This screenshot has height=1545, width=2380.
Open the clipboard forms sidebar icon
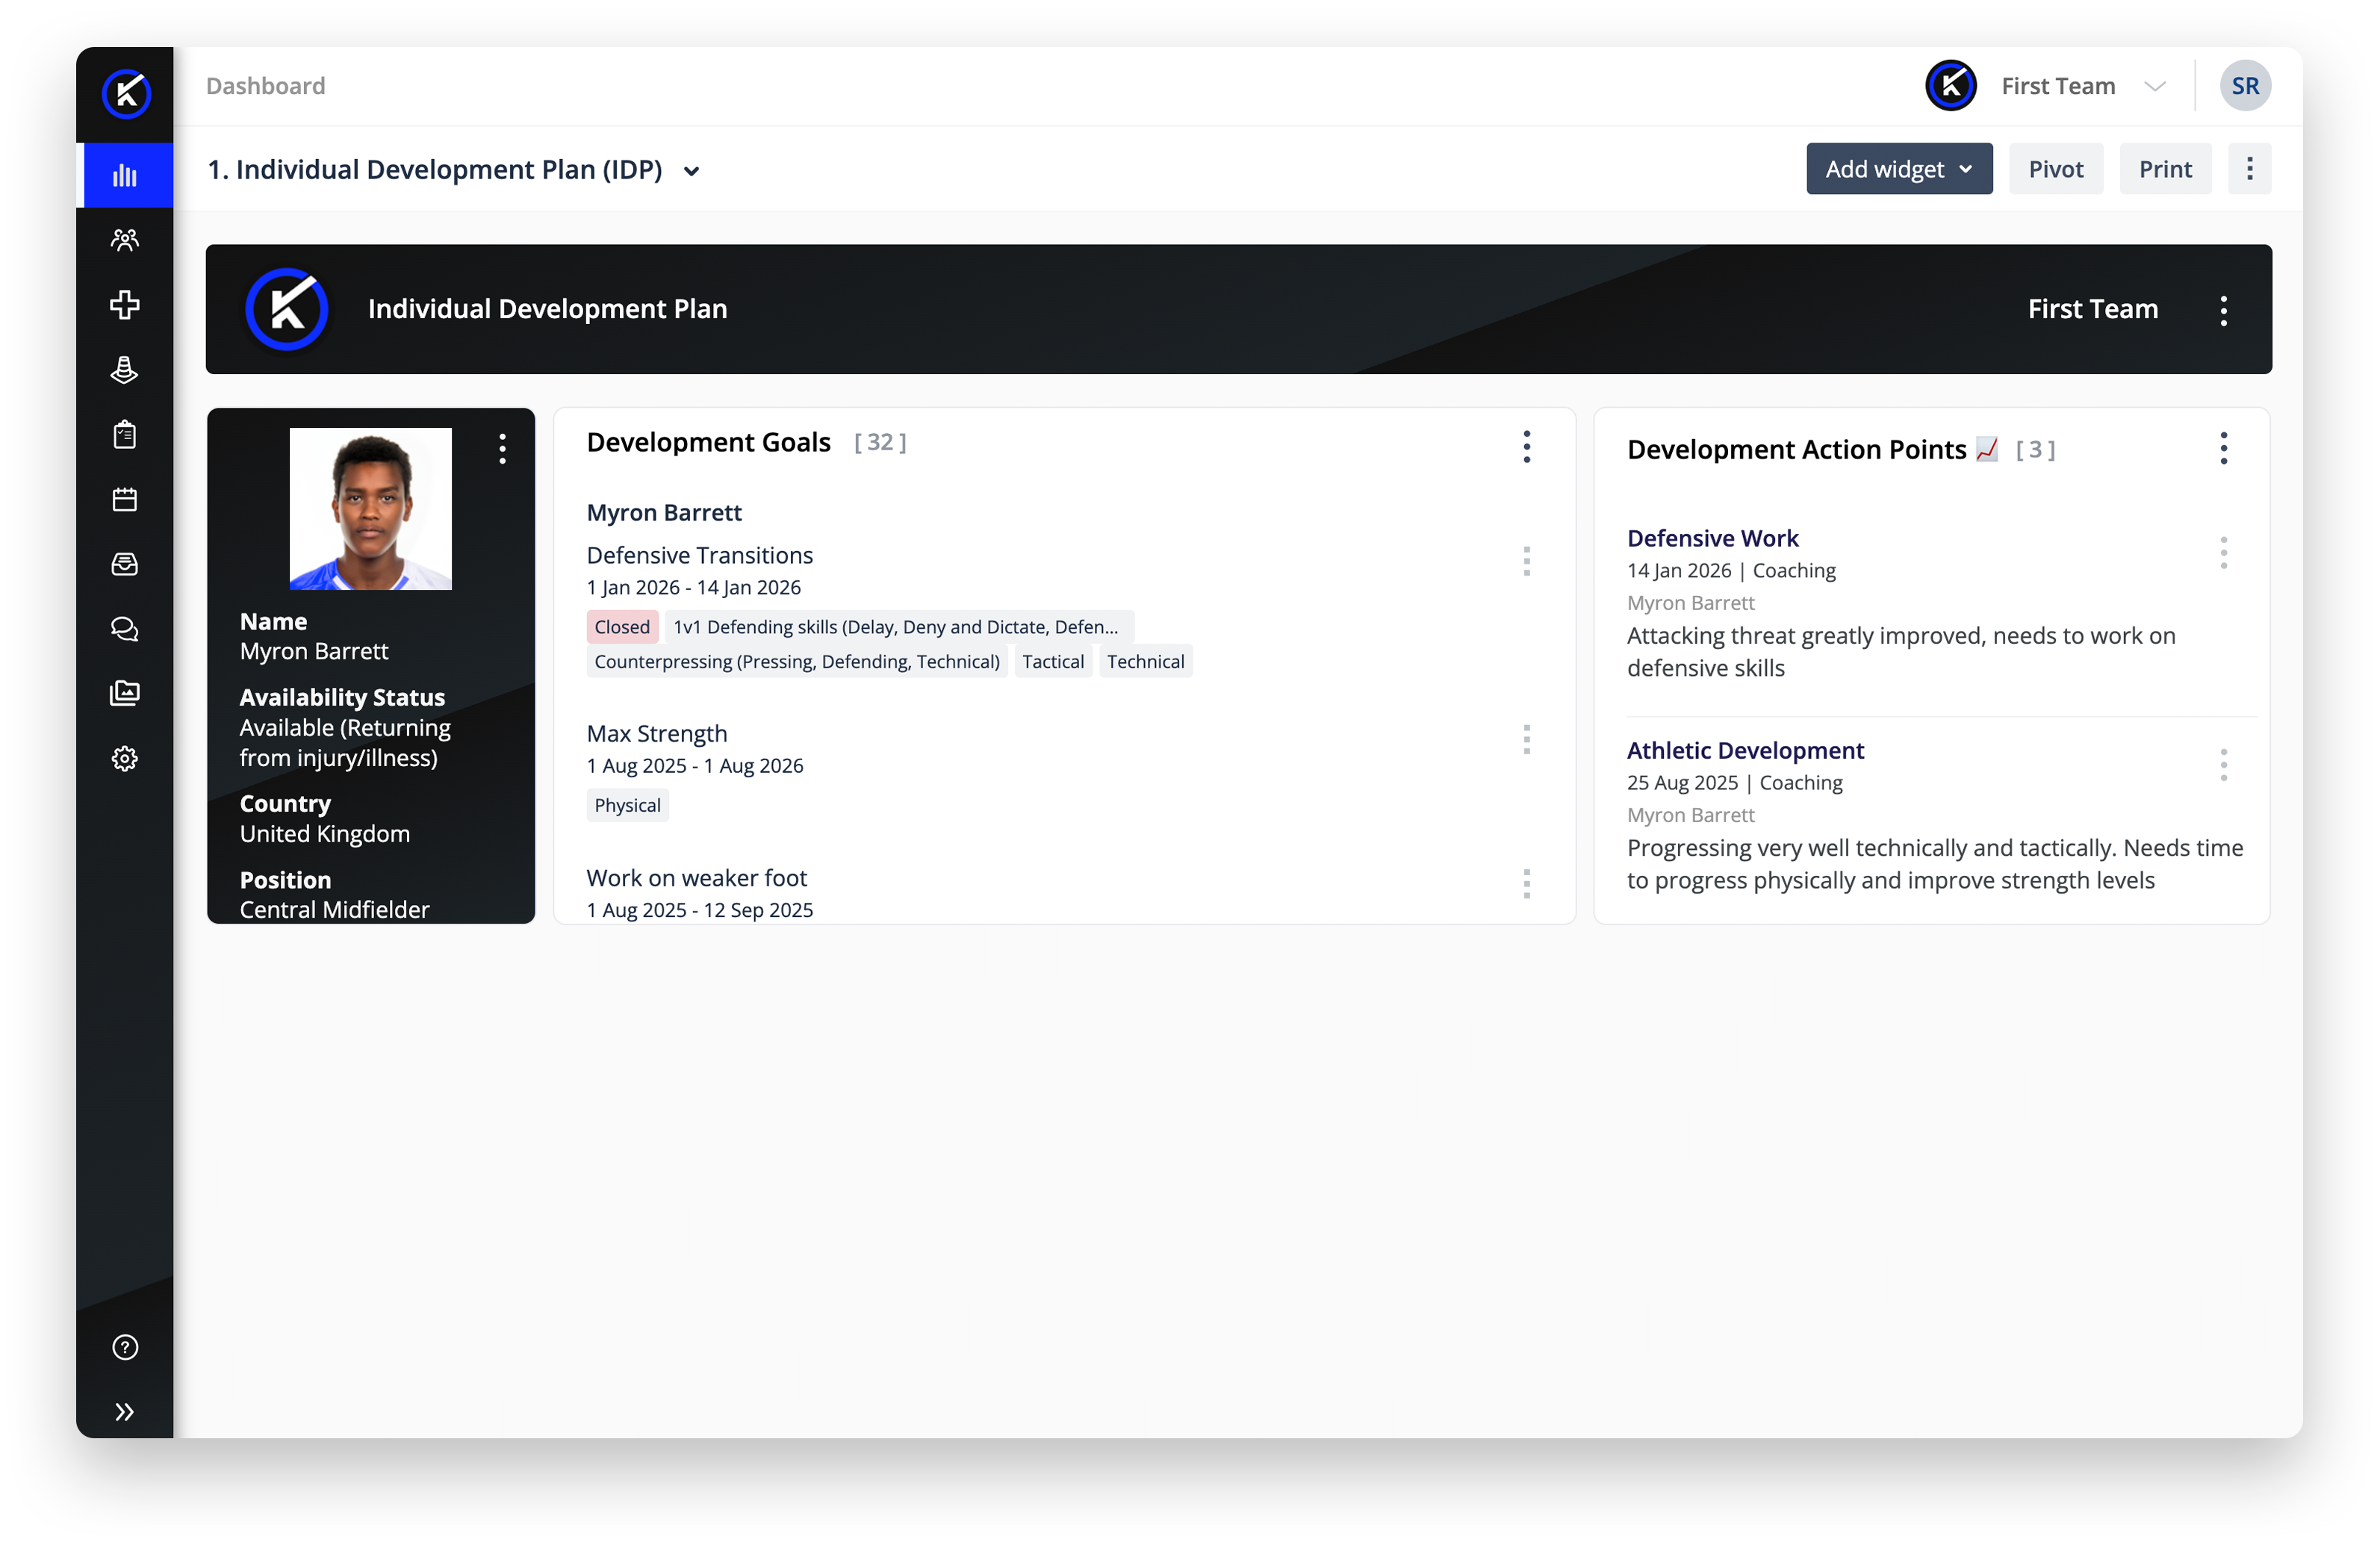(x=124, y=435)
